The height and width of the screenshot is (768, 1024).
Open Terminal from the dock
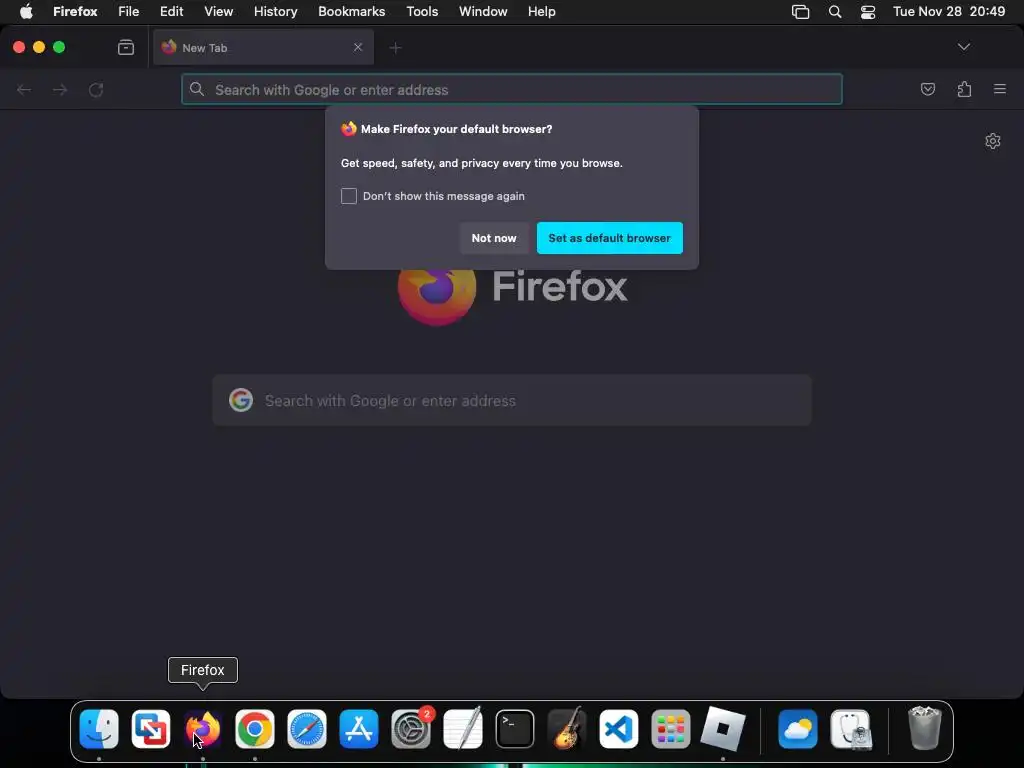click(515, 729)
